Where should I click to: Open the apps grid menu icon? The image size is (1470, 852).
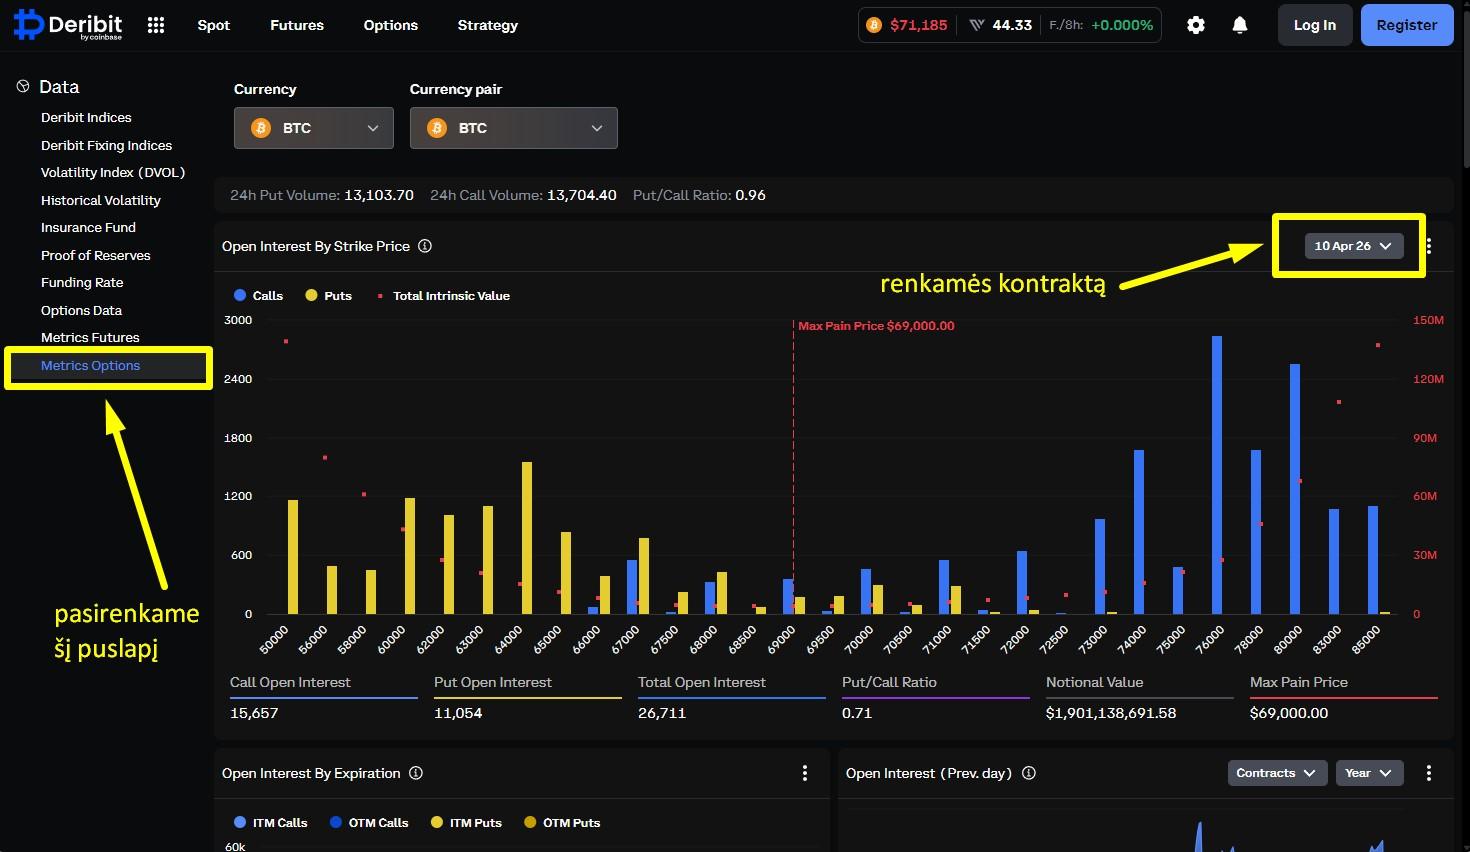[x=156, y=25]
